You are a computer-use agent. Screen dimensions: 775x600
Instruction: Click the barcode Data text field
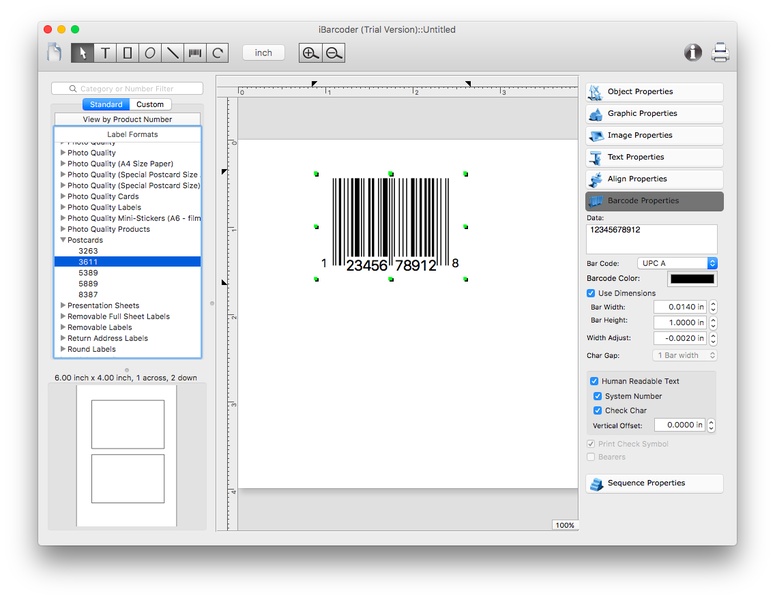click(651, 238)
